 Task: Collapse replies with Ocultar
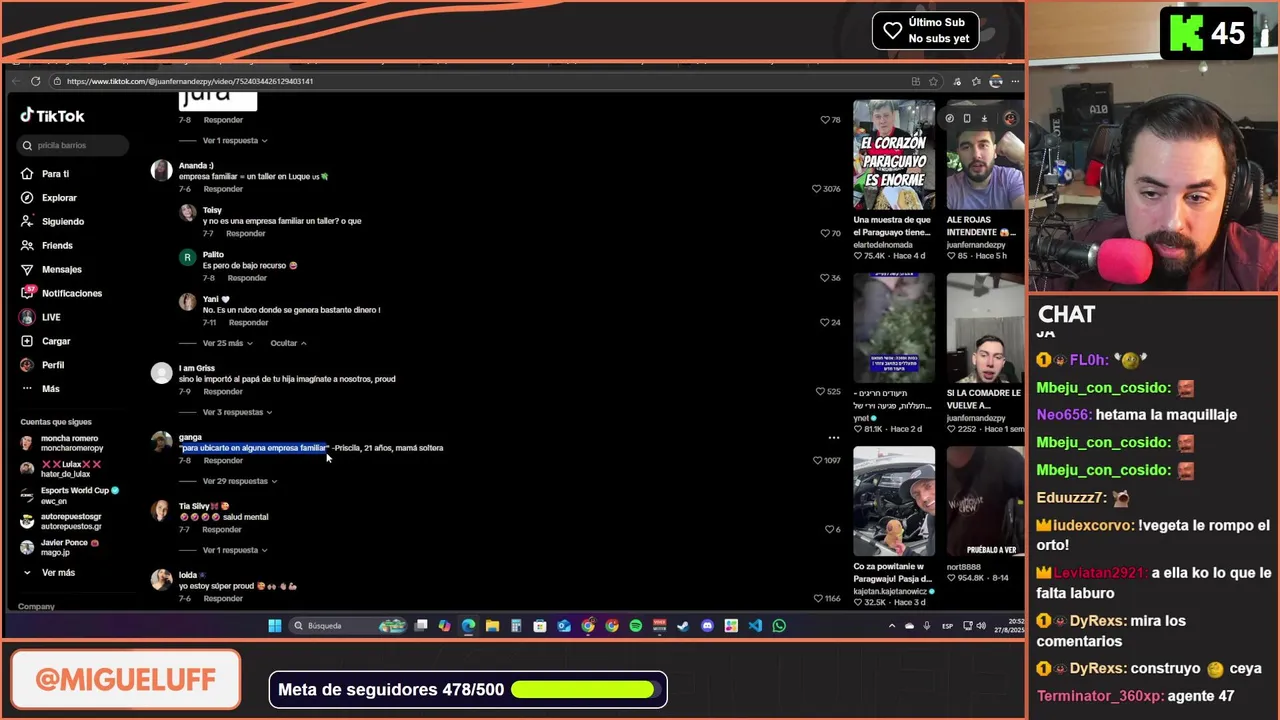coord(288,343)
